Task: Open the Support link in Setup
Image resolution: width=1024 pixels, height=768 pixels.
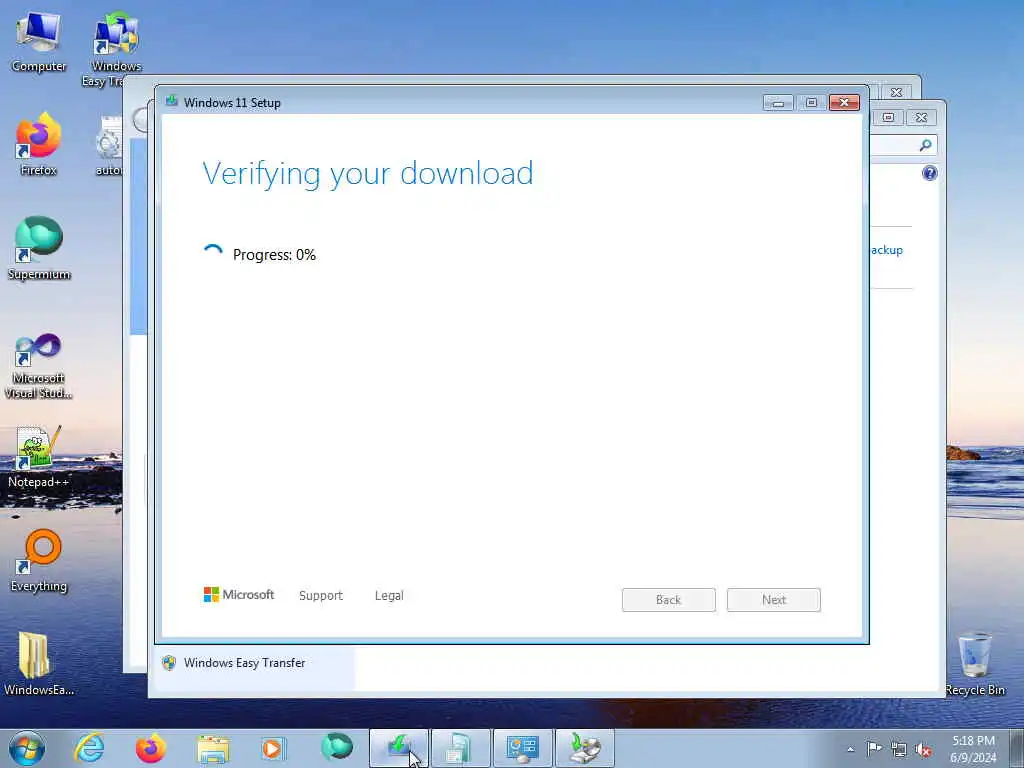Action: click(x=321, y=596)
